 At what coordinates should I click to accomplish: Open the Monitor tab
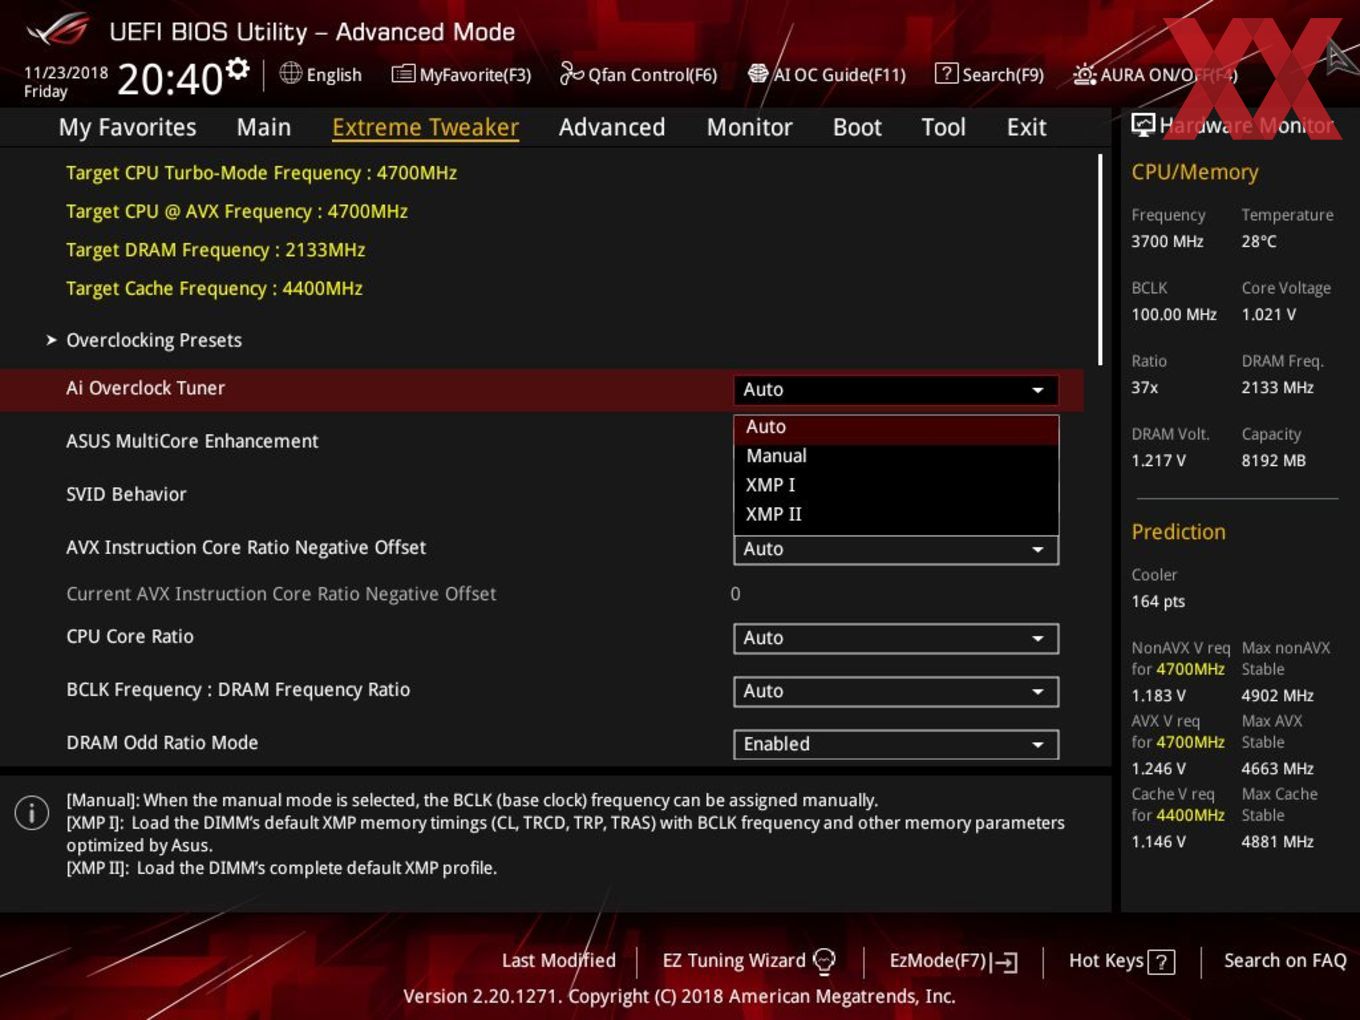click(749, 127)
